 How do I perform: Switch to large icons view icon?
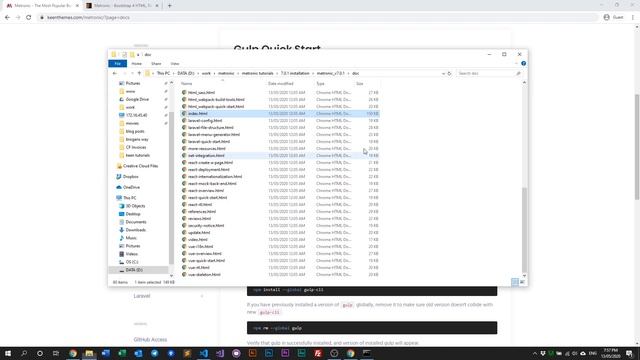coord(522,282)
